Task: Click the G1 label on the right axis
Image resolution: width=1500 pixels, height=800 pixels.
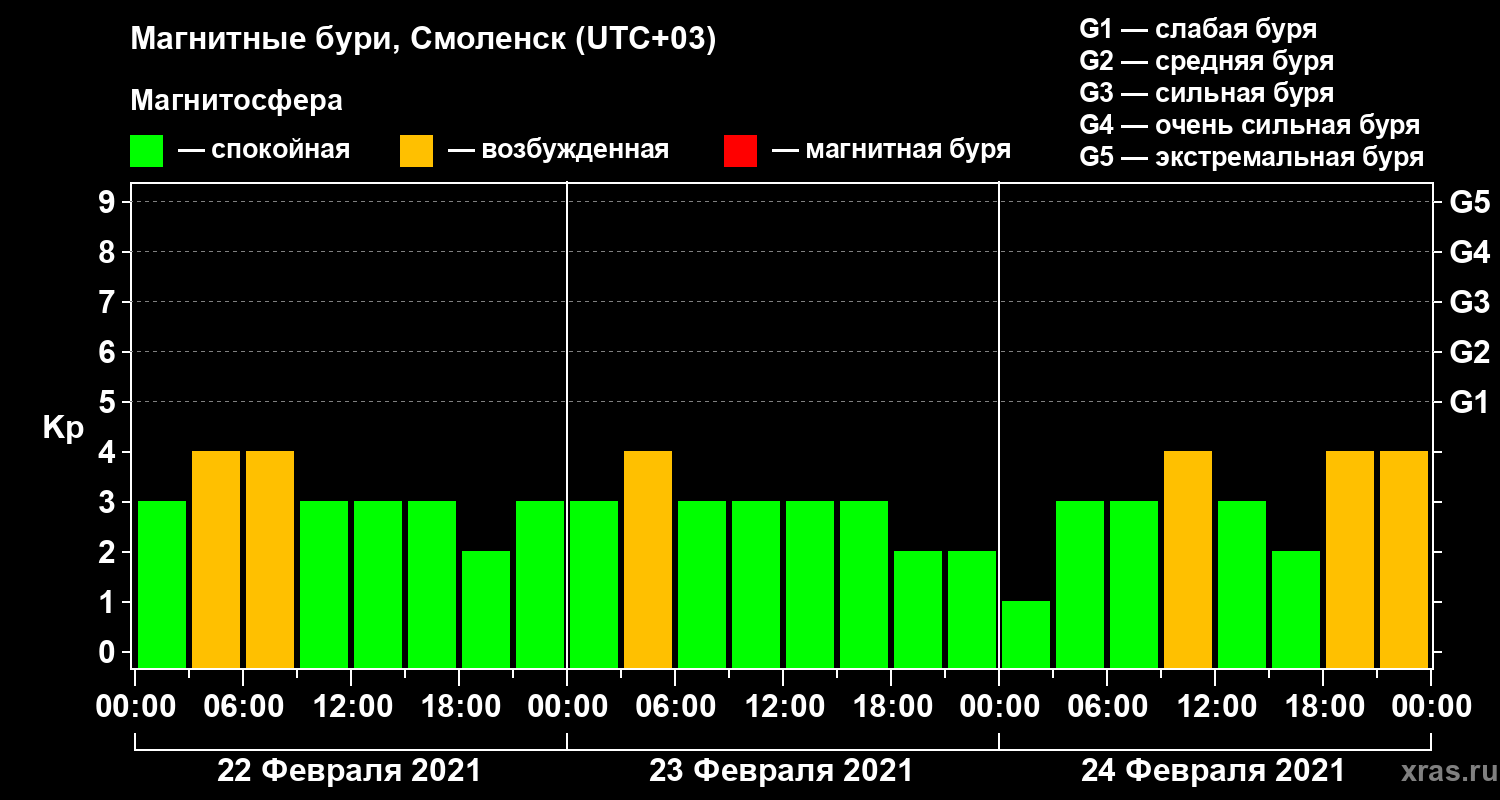Action: 1469,402
